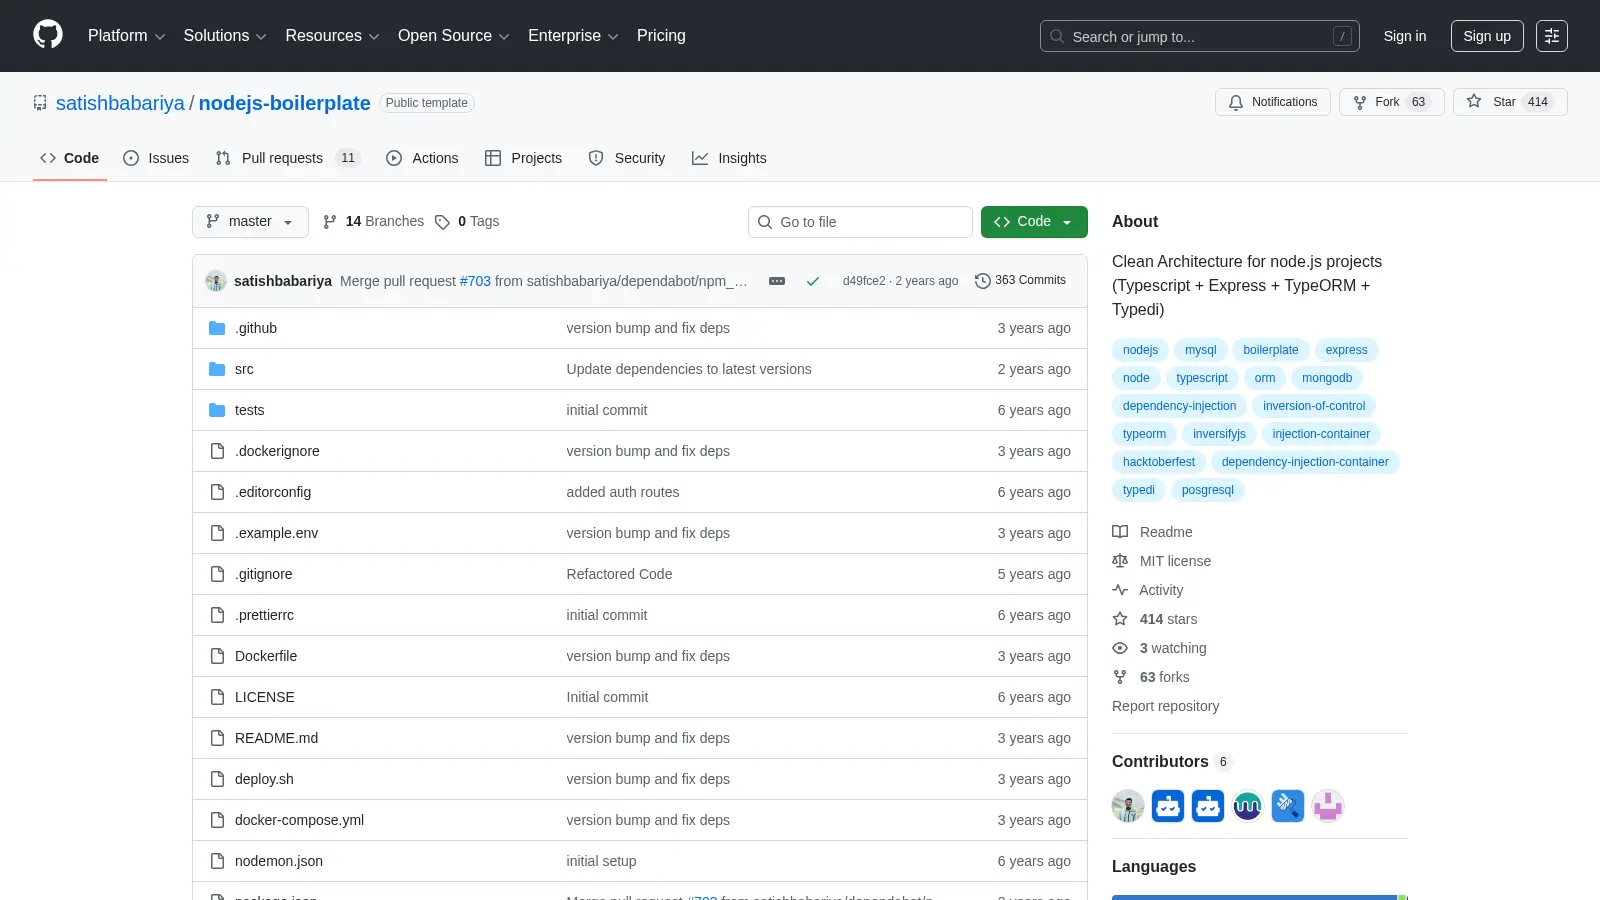Click the Sign up button
The height and width of the screenshot is (900, 1600).
point(1487,36)
